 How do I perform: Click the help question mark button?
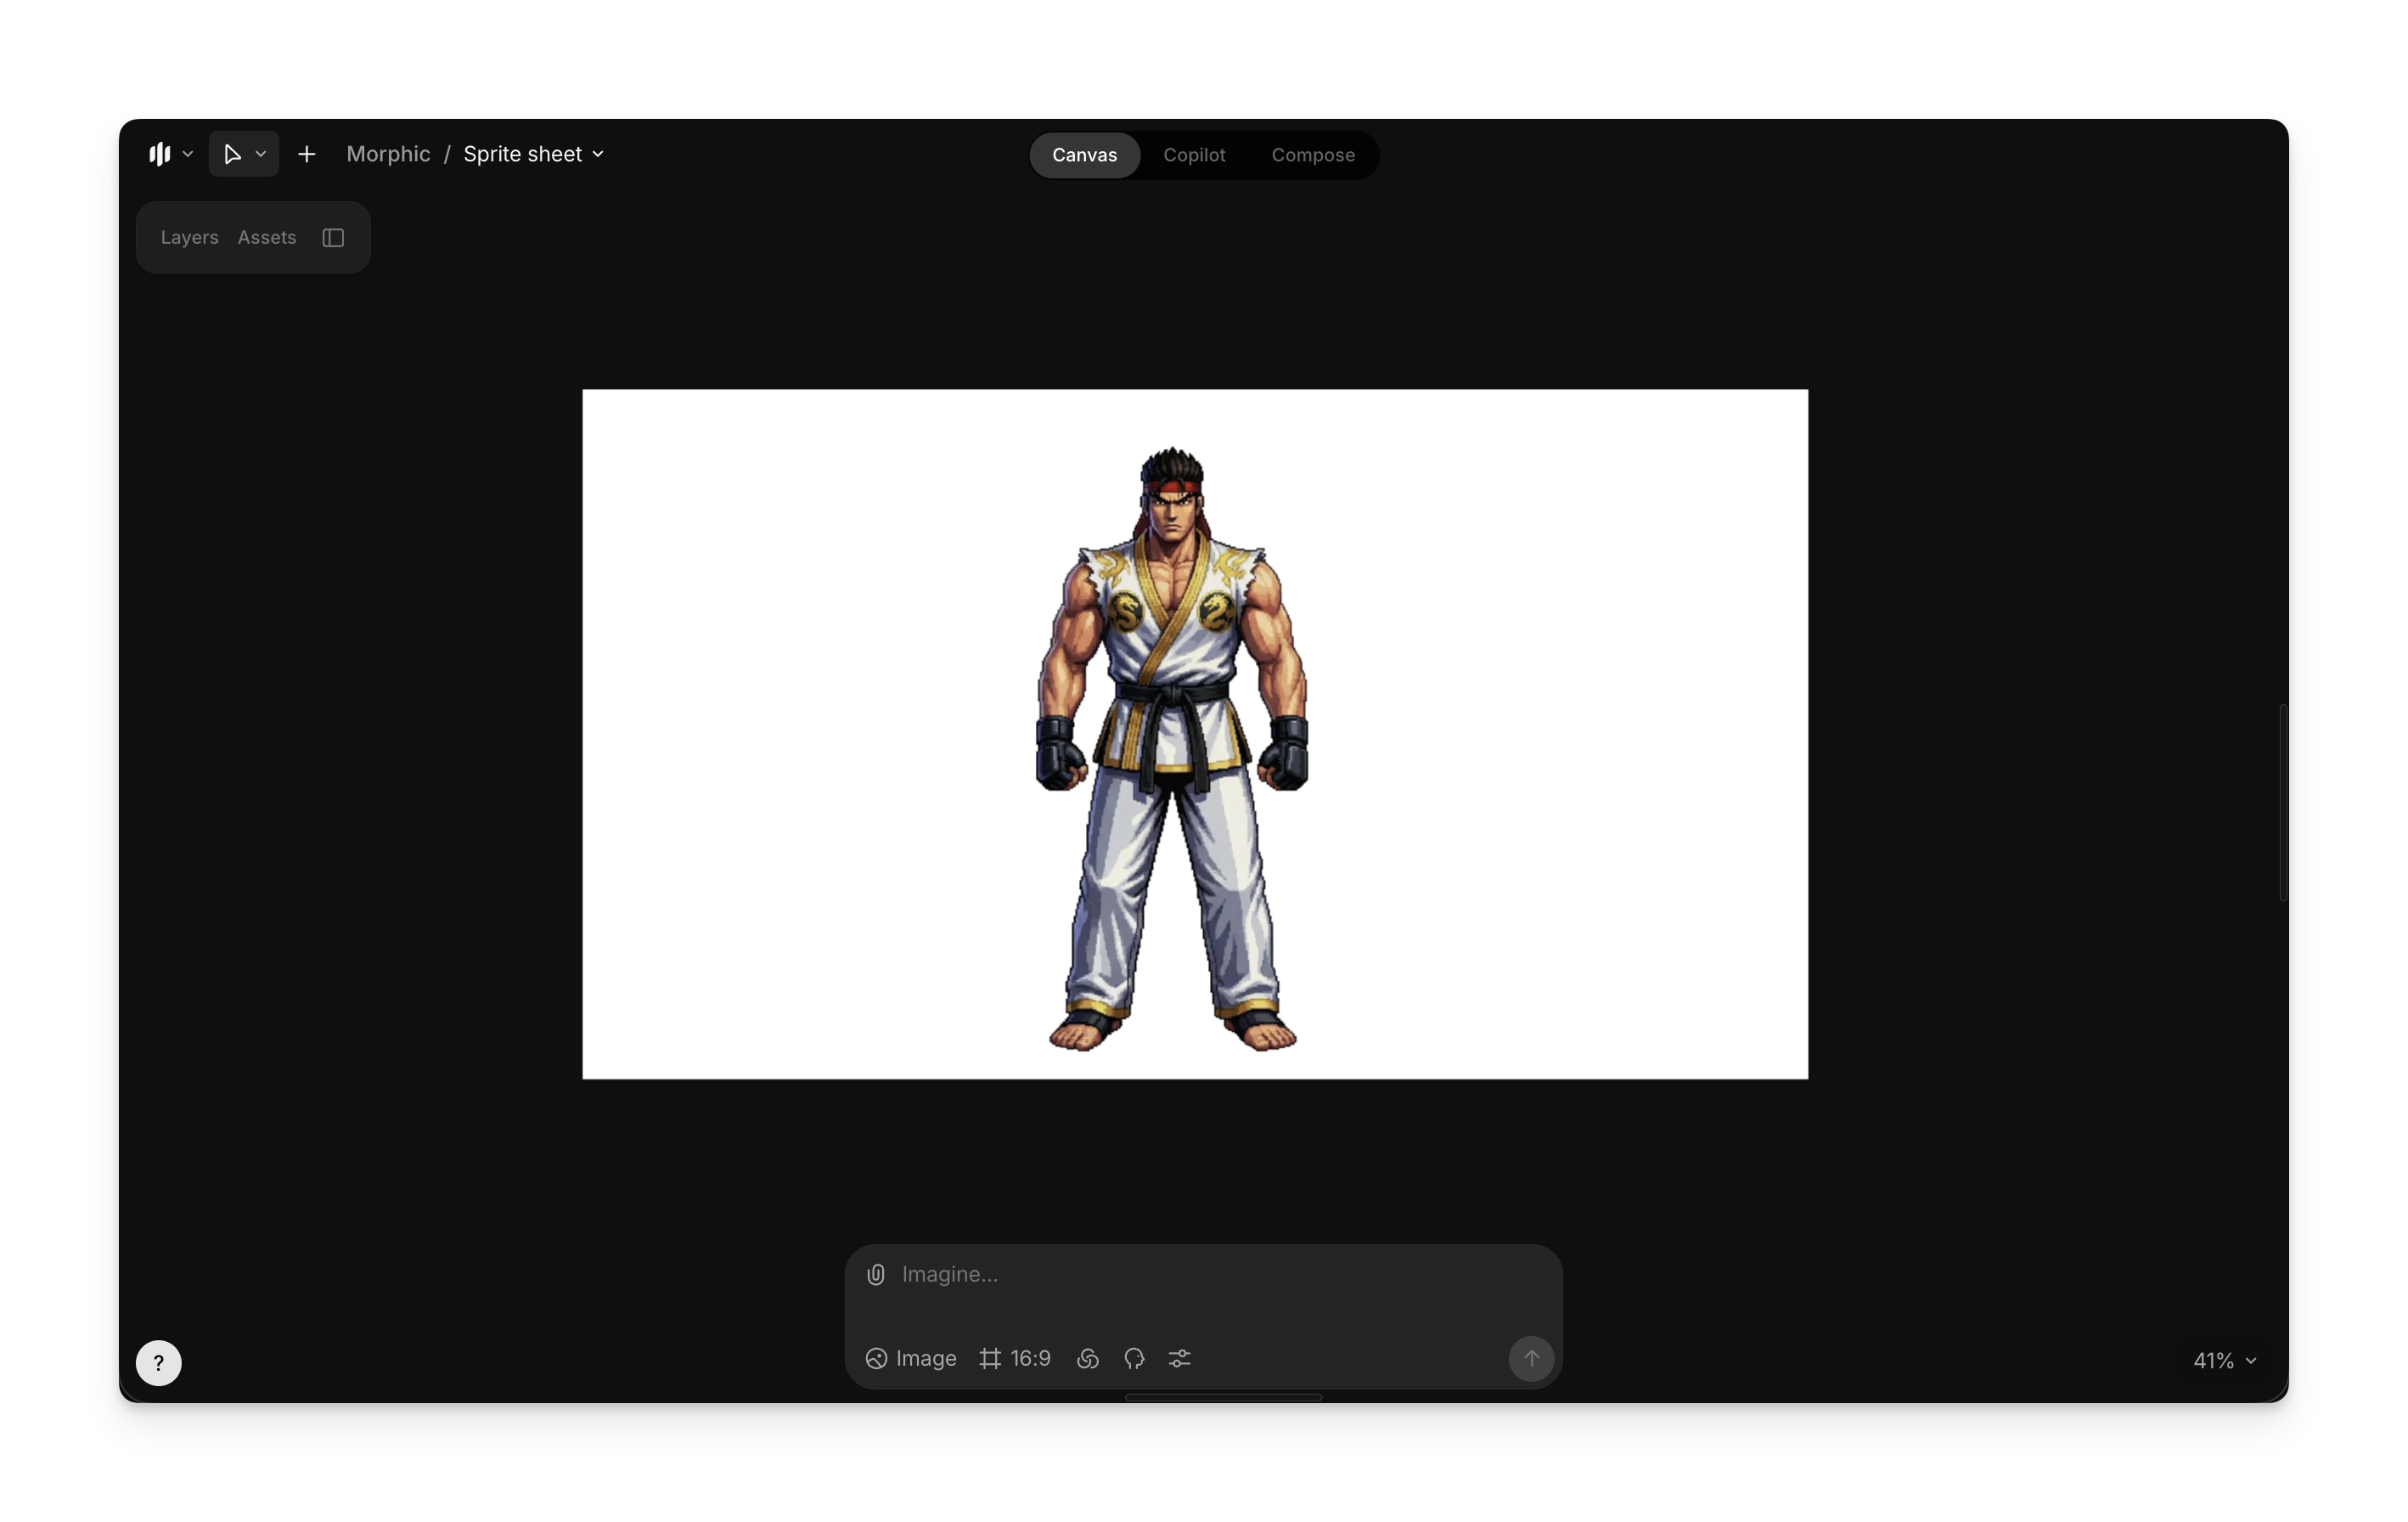tap(159, 1362)
